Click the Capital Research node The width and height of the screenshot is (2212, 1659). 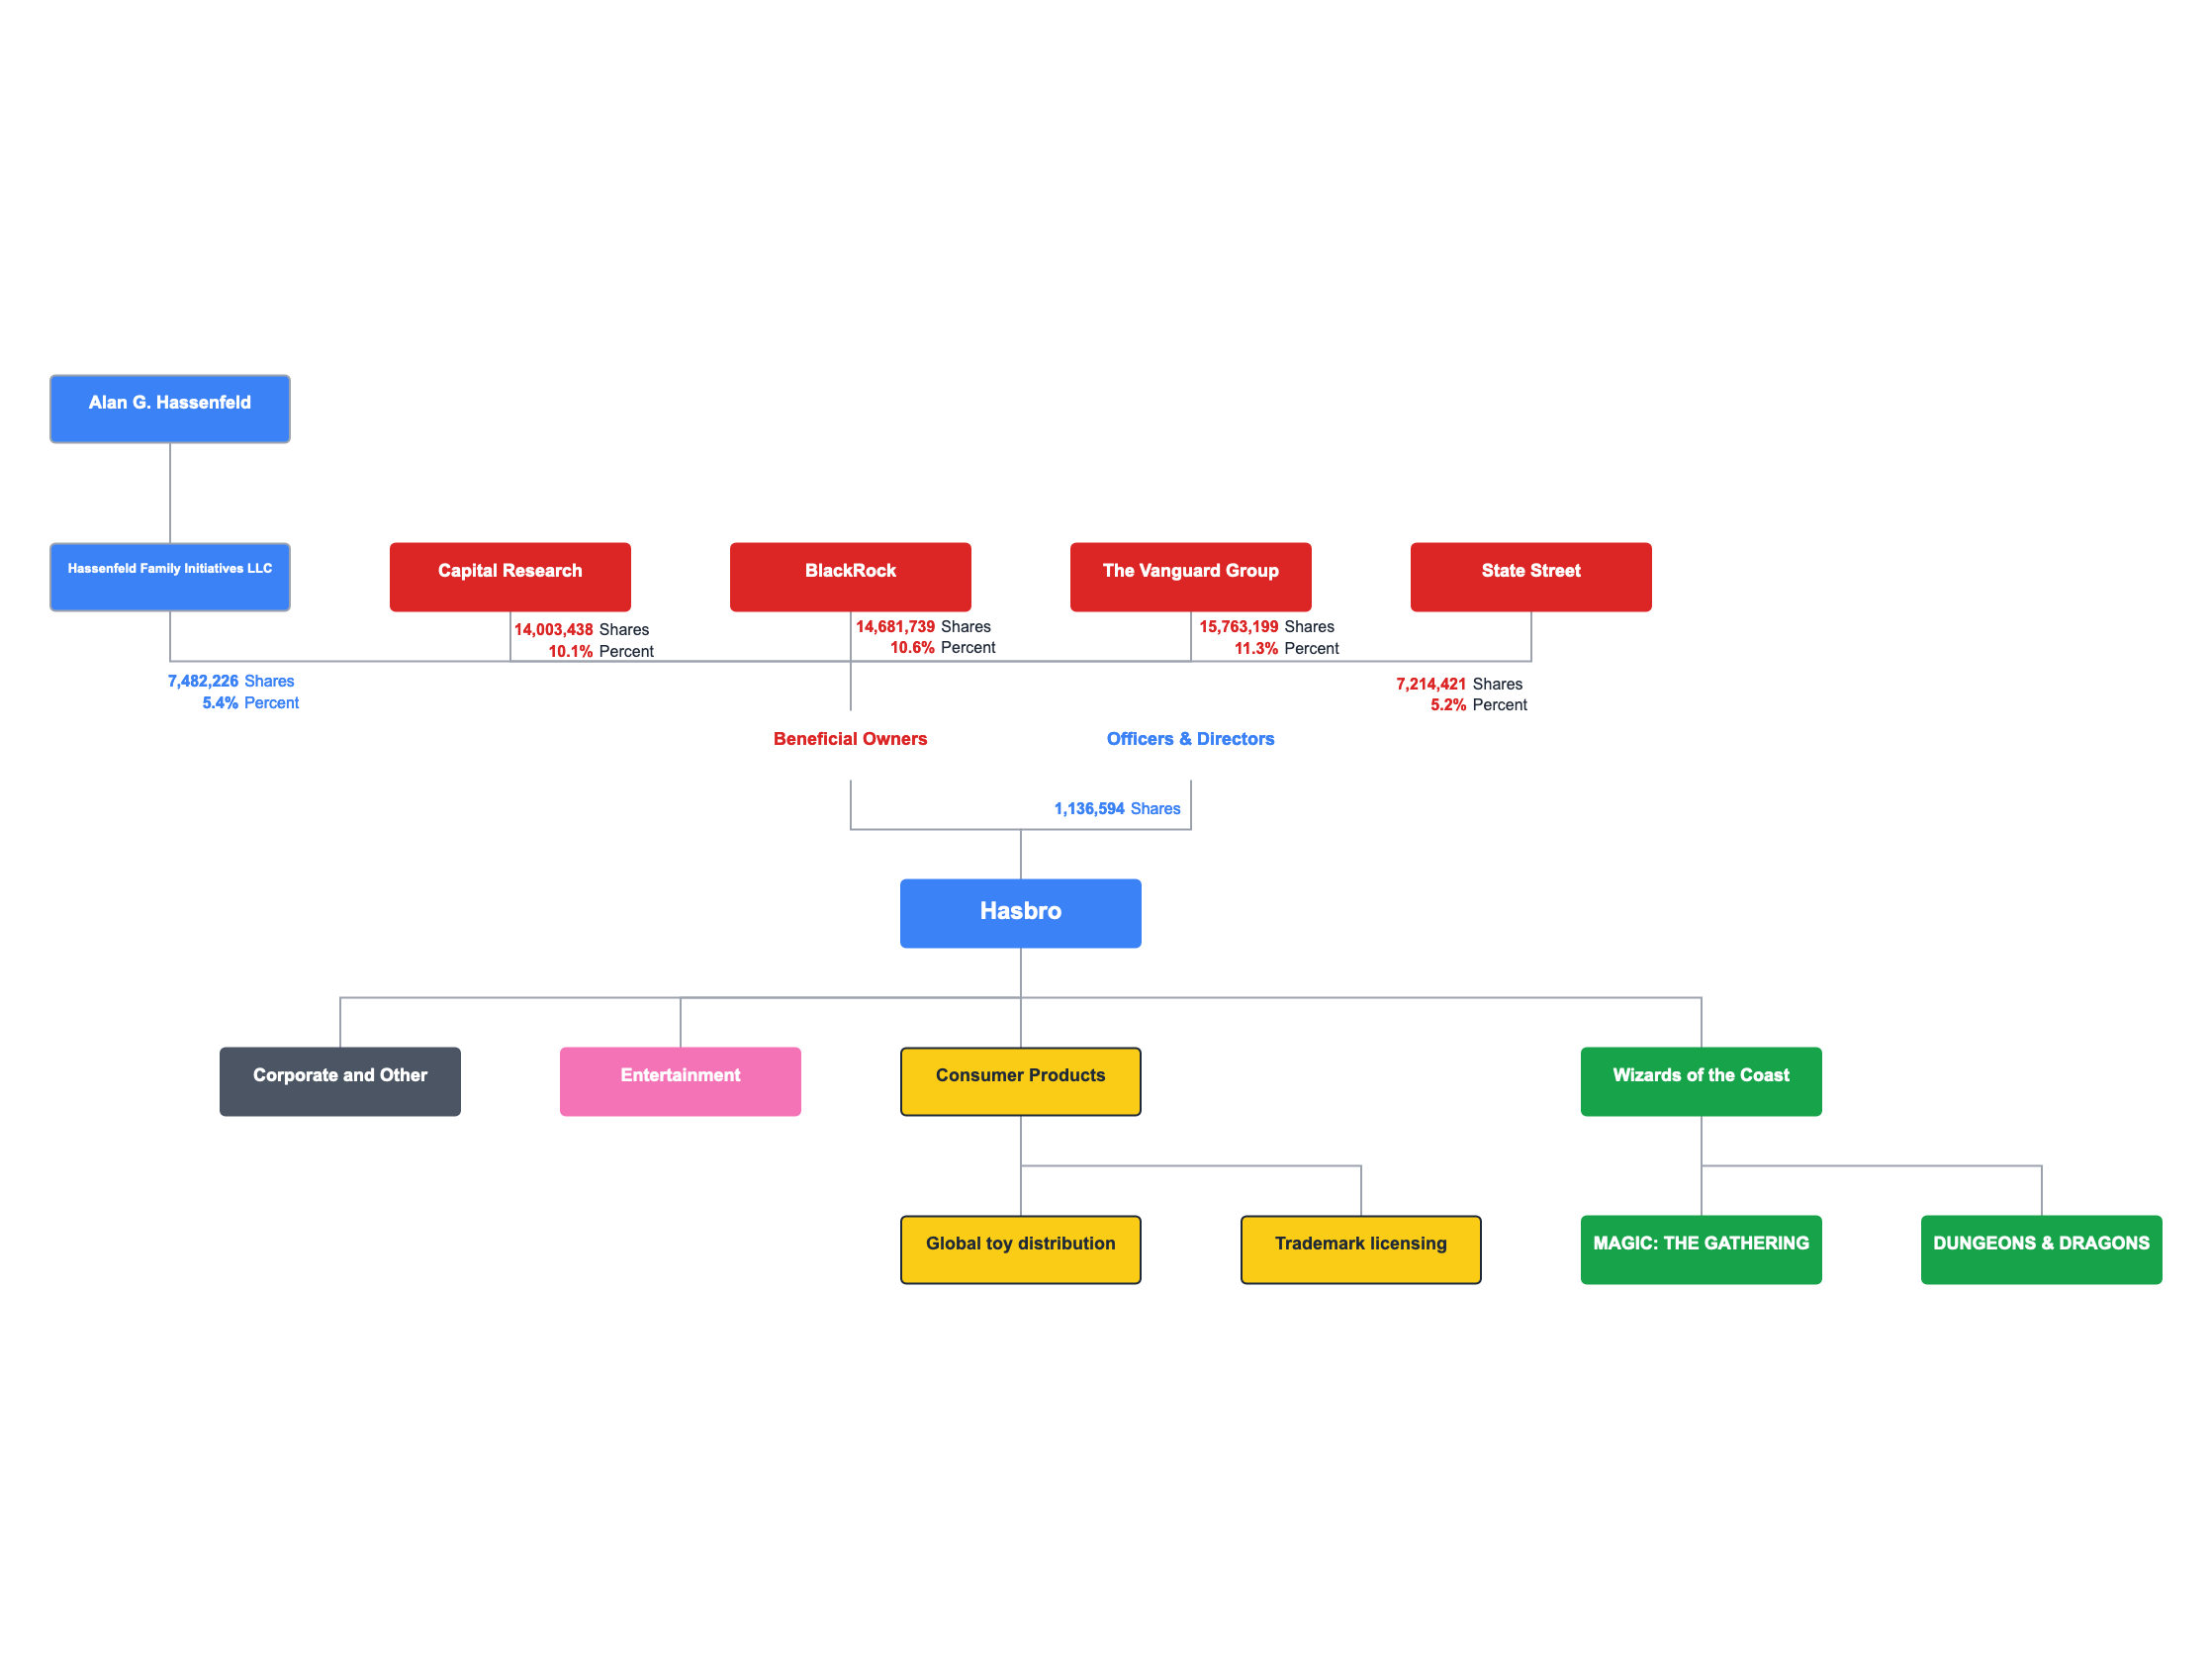click(x=506, y=572)
